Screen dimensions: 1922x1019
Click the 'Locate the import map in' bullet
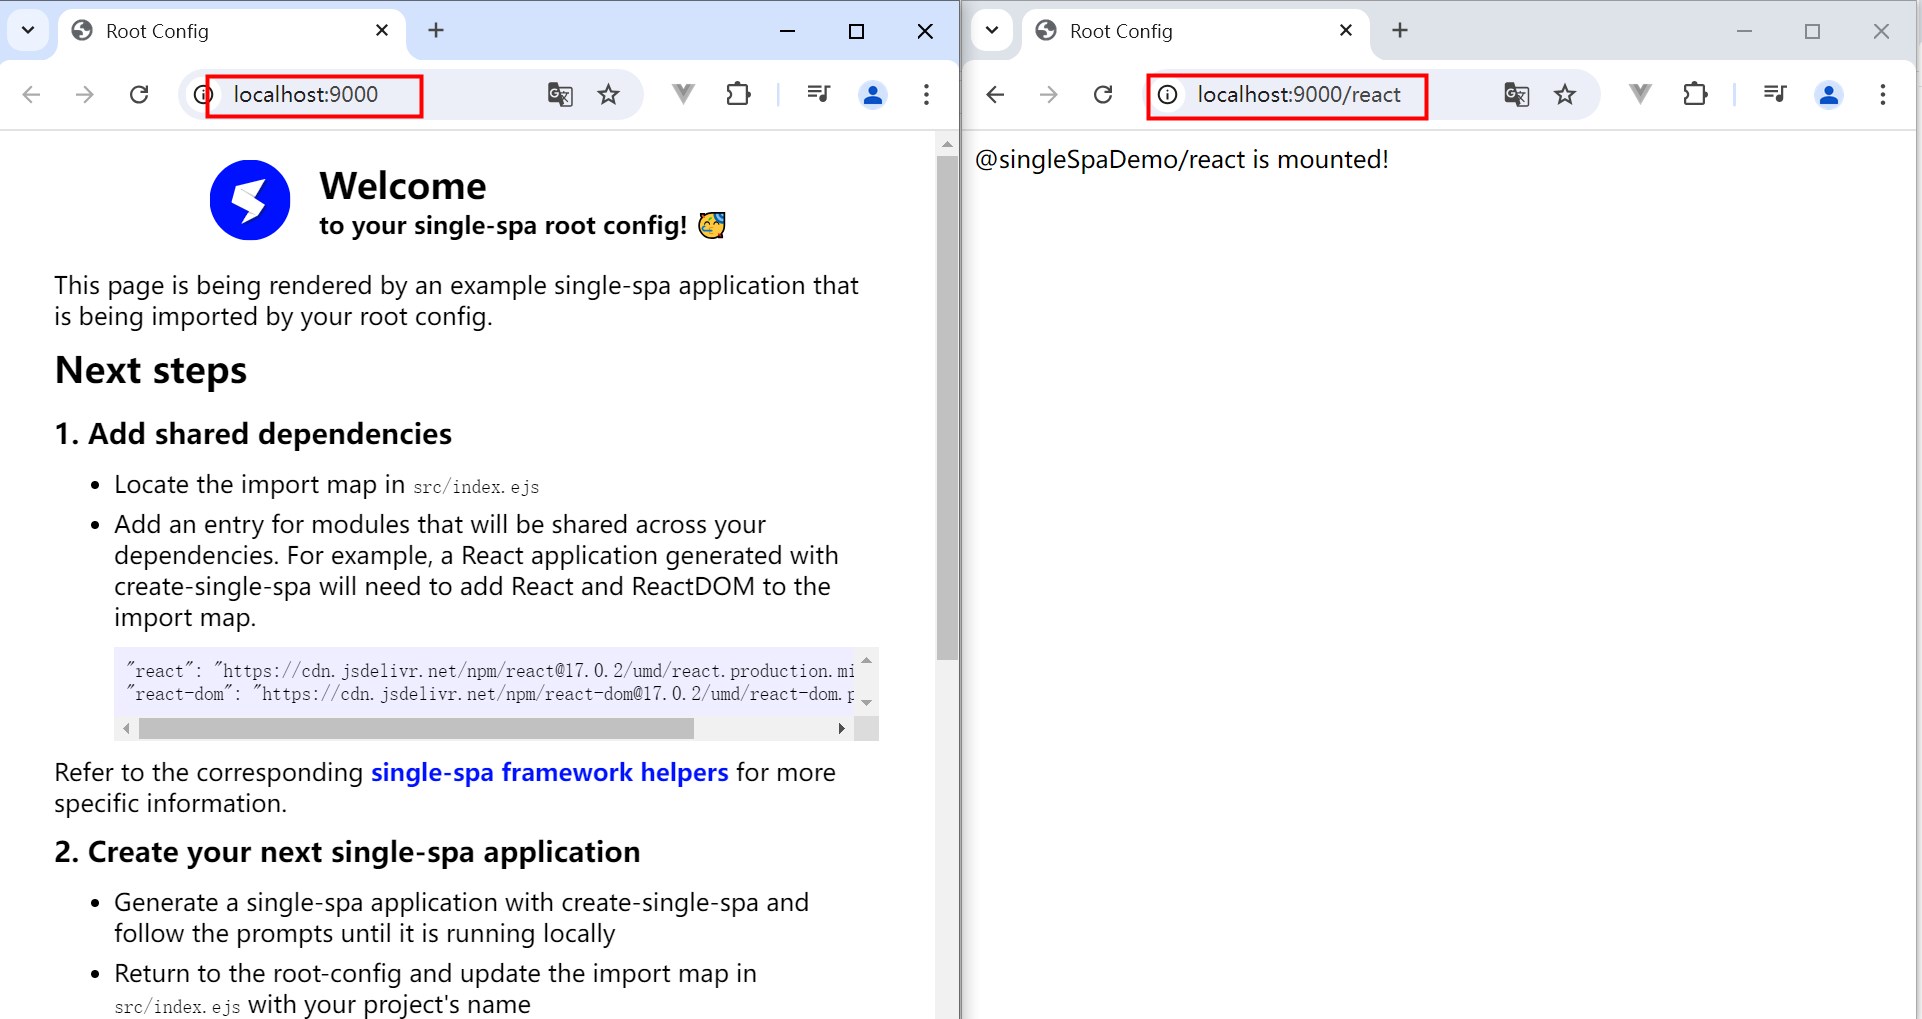tap(326, 485)
